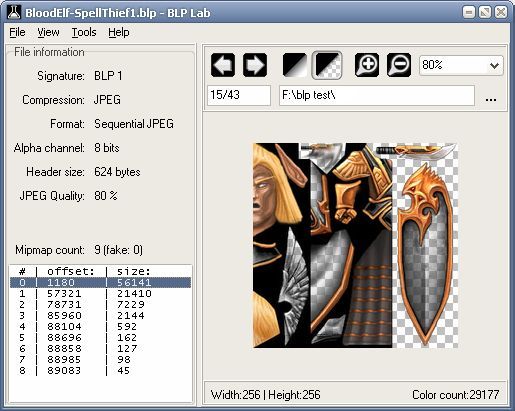Zoom in with the plus magnifier

coord(367,65)
